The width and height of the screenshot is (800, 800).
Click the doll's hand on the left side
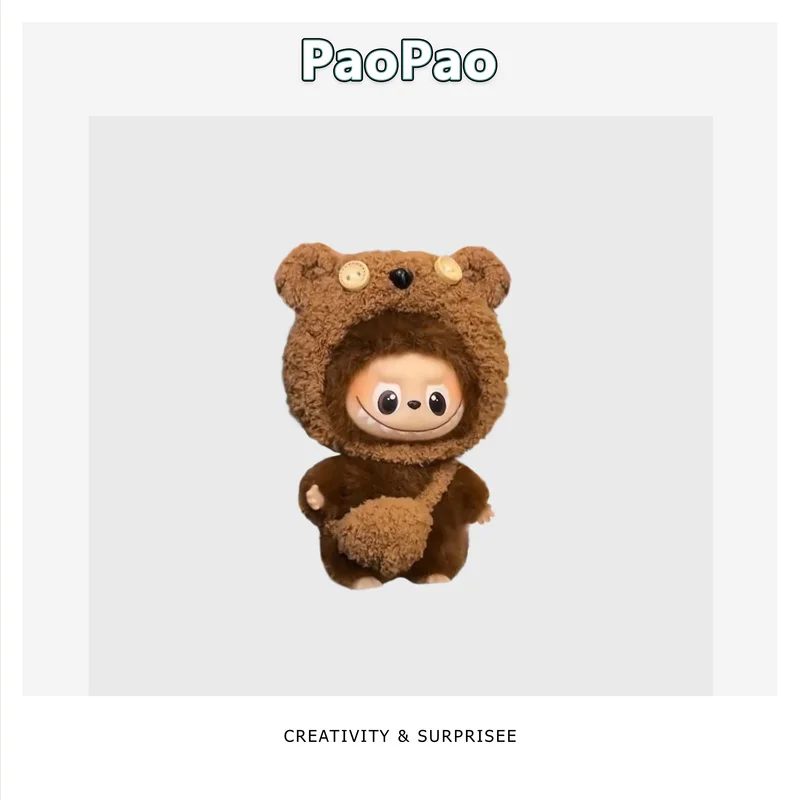point(313,497)
